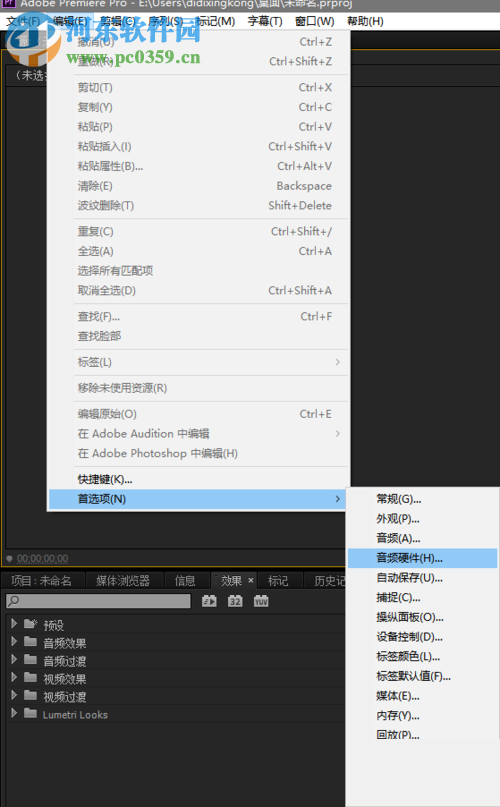Expand the 预设 folder
This screenshot has width=500, height=807.
point(14,624)
